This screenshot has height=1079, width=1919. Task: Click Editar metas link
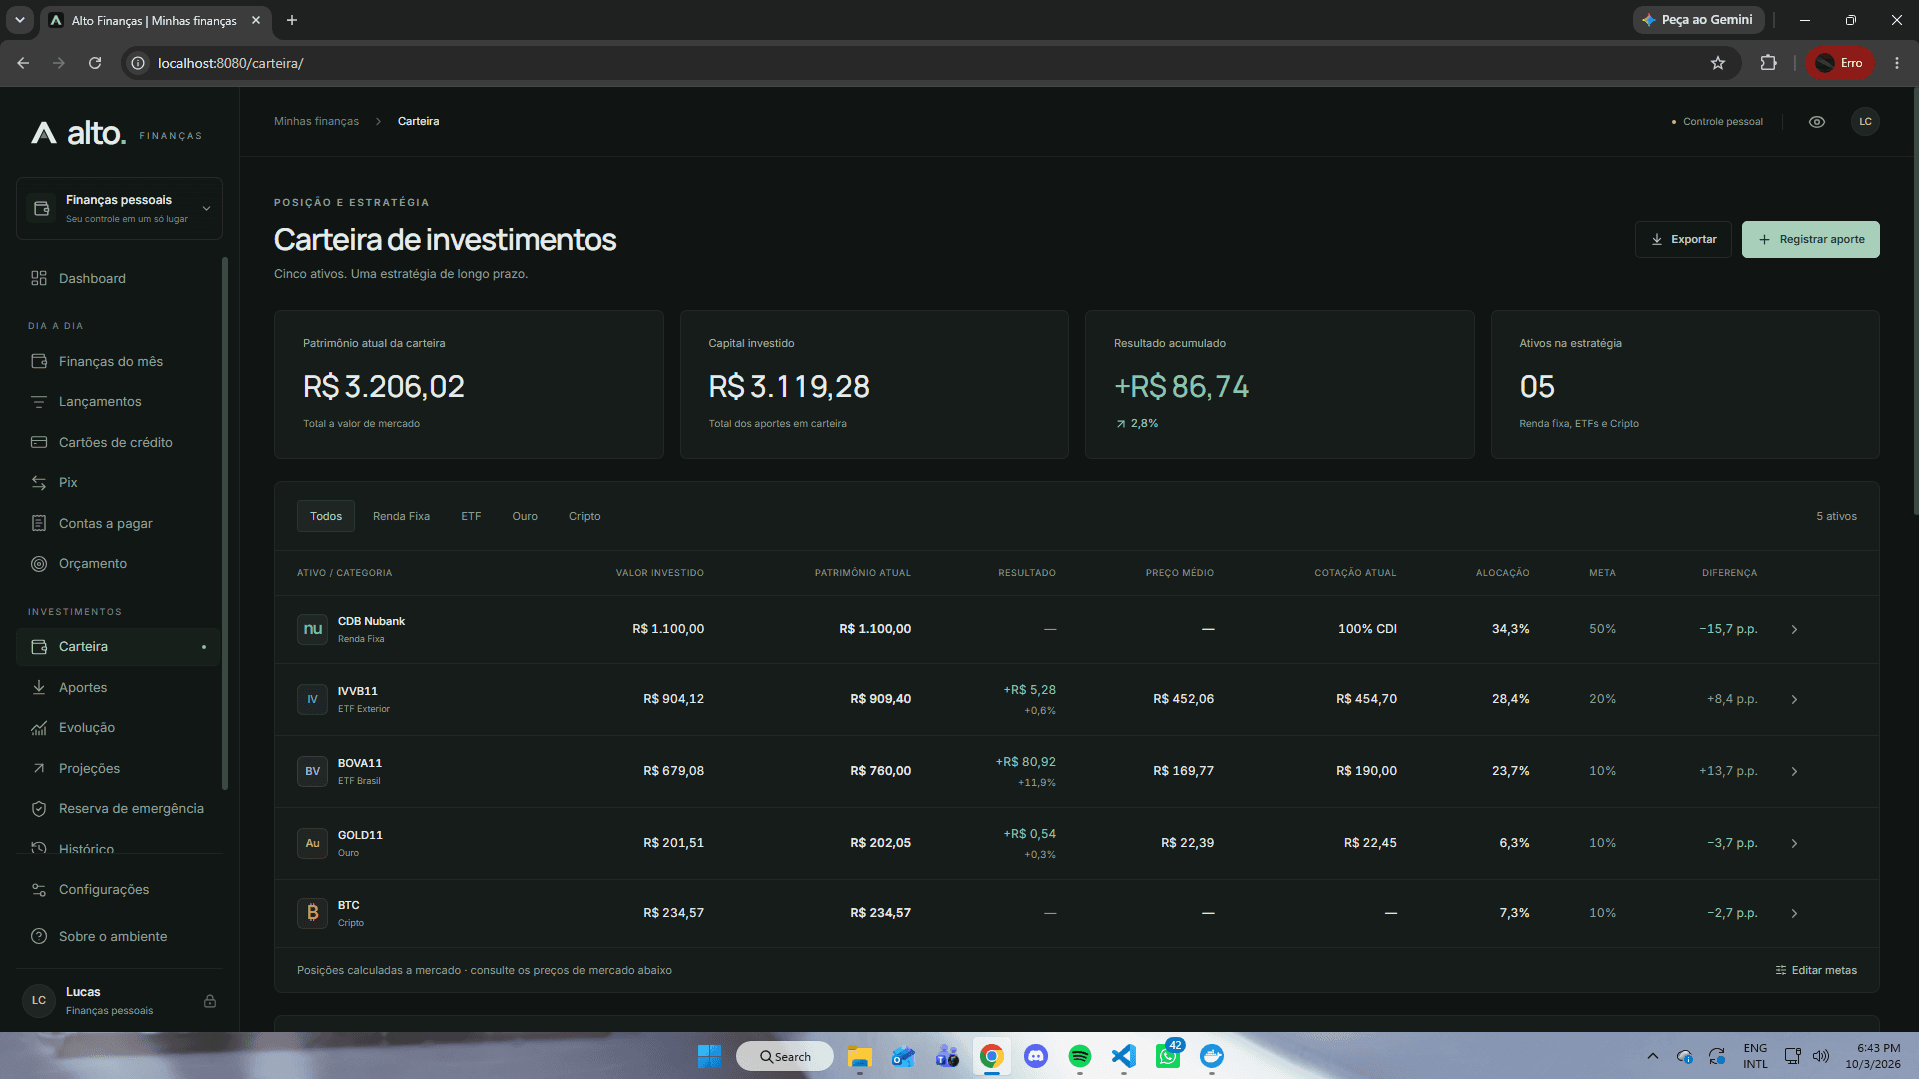tap(1816, 970)
